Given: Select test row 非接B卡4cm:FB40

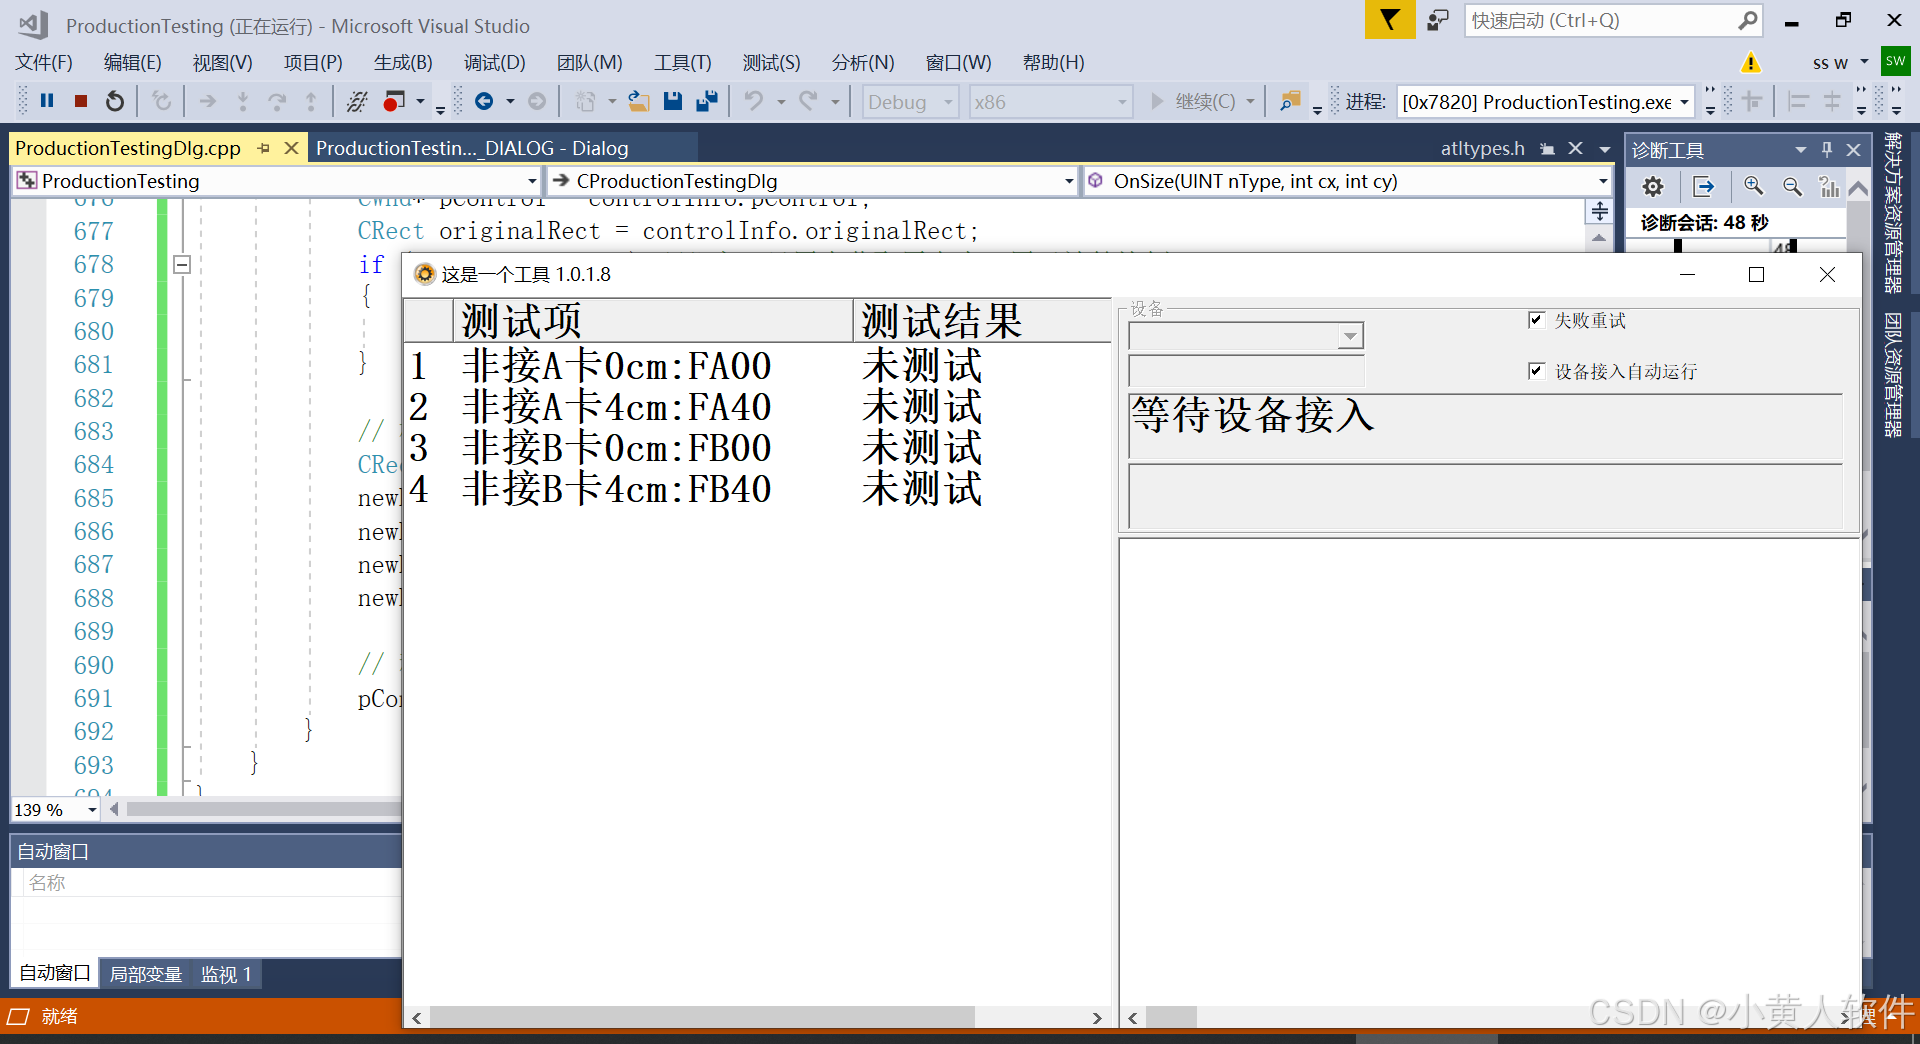Looking at the screenshot, I should 757,489.
